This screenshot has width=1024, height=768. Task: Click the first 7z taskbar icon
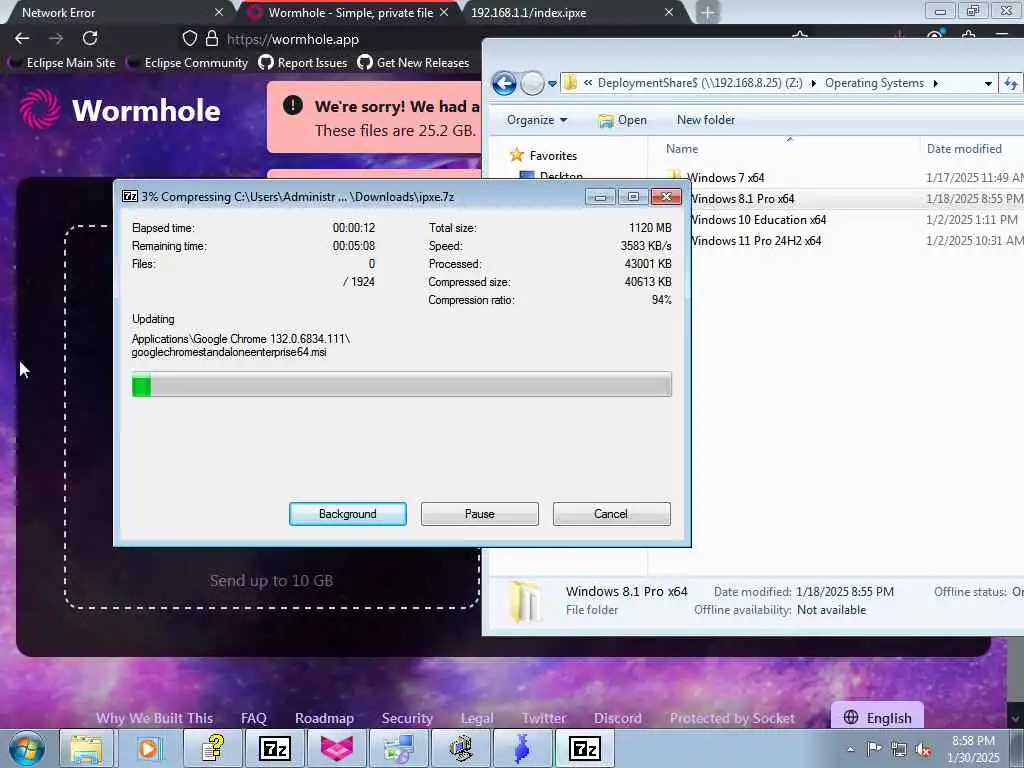[274, 748]
